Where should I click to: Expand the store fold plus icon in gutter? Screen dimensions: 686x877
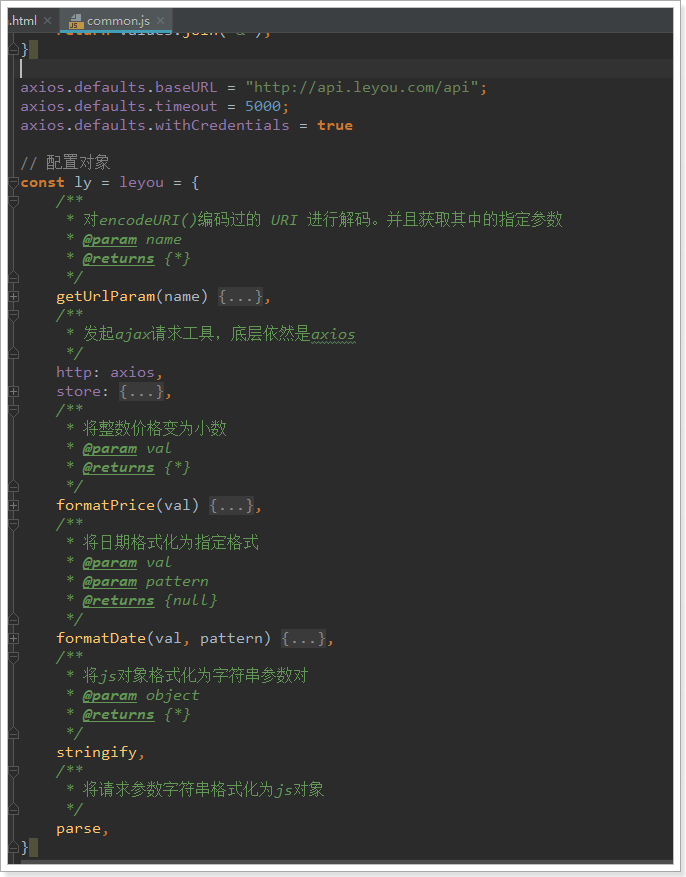tap(13, 391)
